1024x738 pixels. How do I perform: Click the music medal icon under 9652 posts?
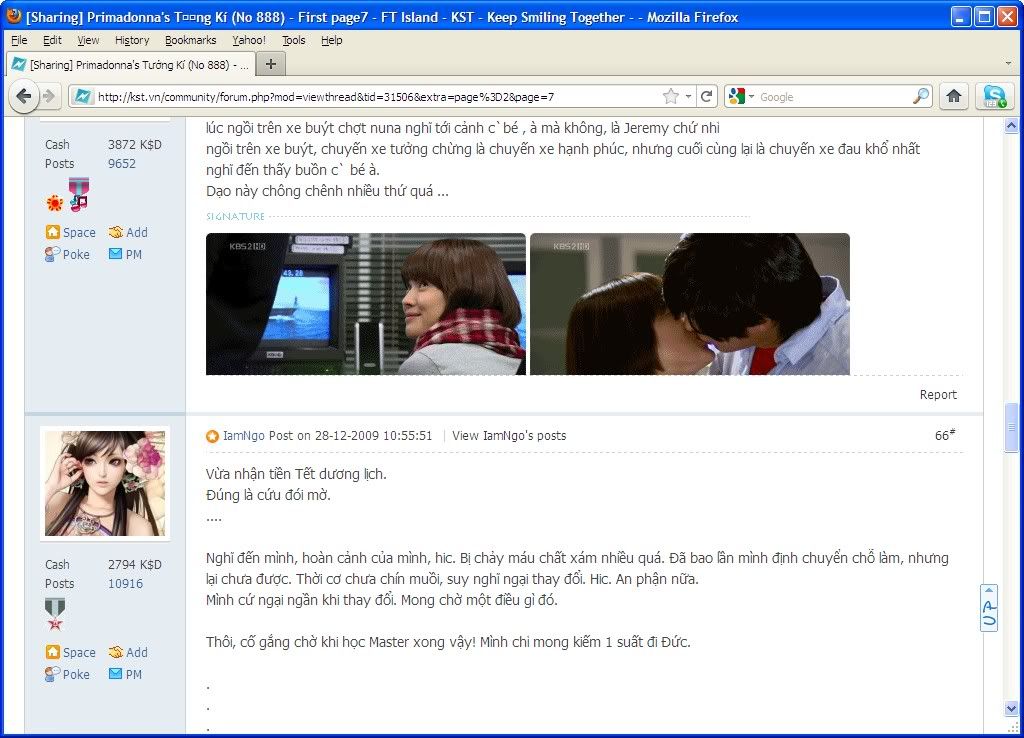[78, 194]
